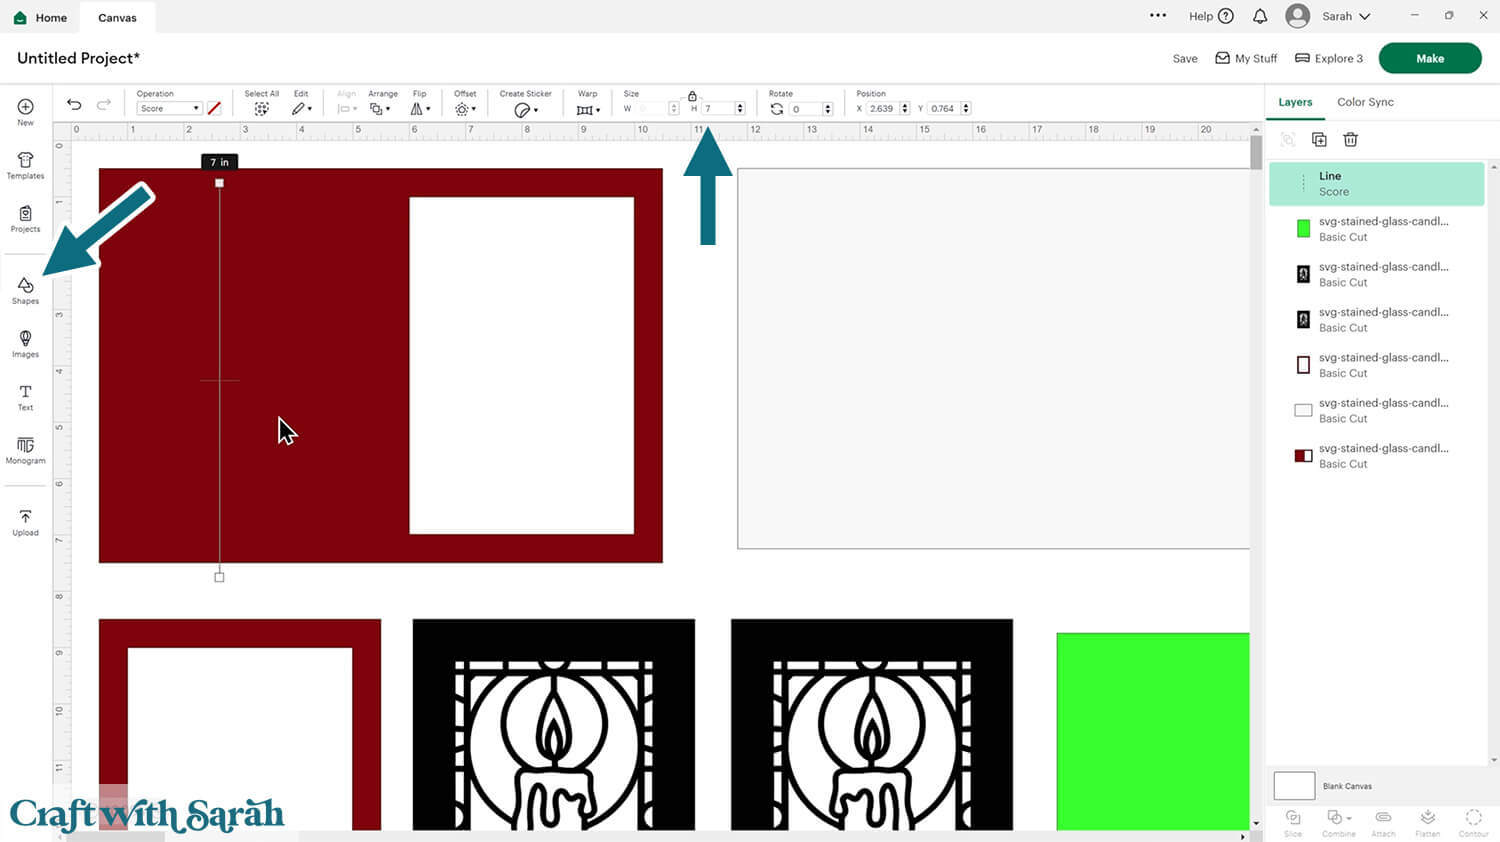Click the Rotate stepper arrows

(x=828, y=109)
